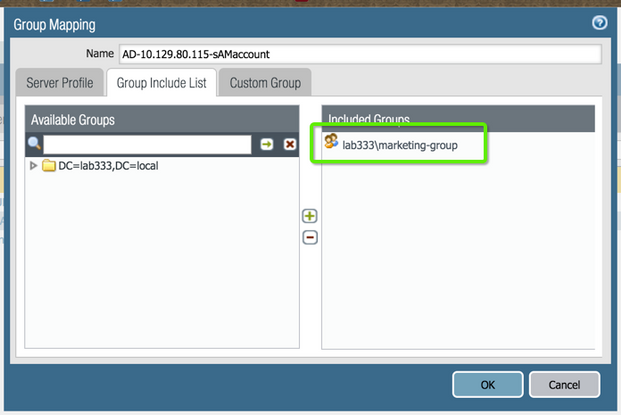
Task: Open the Group Mapping help icon
Action: [600, 23]
